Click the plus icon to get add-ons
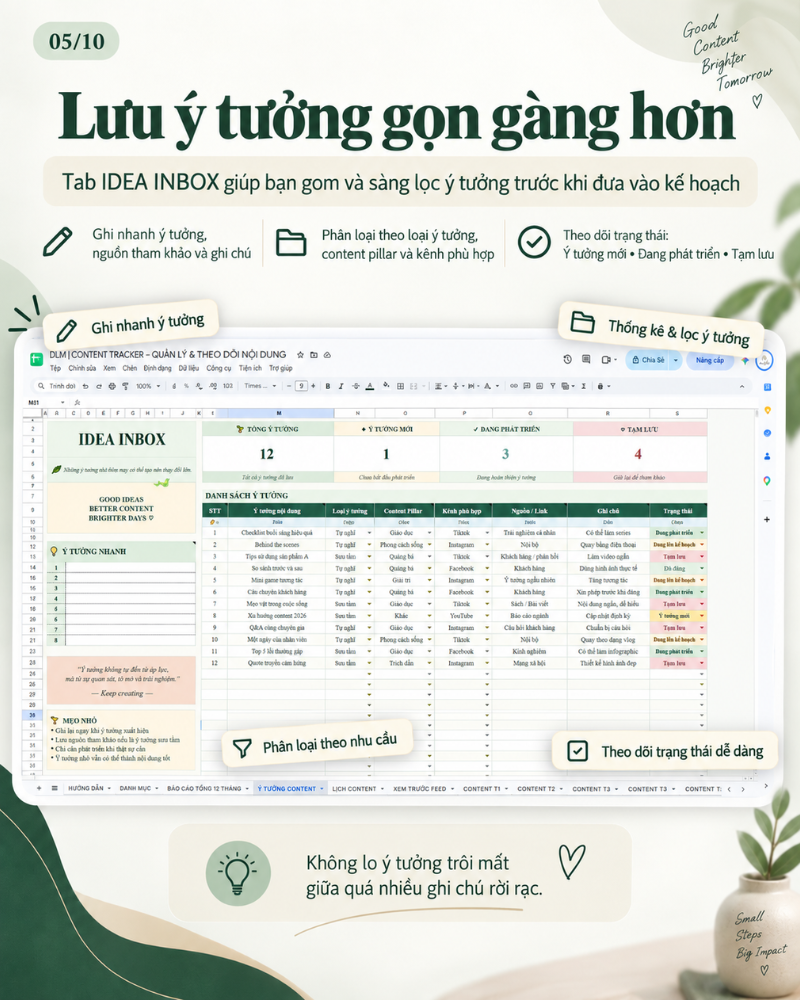Screen dimensions: 800x1000 point(767,520)
